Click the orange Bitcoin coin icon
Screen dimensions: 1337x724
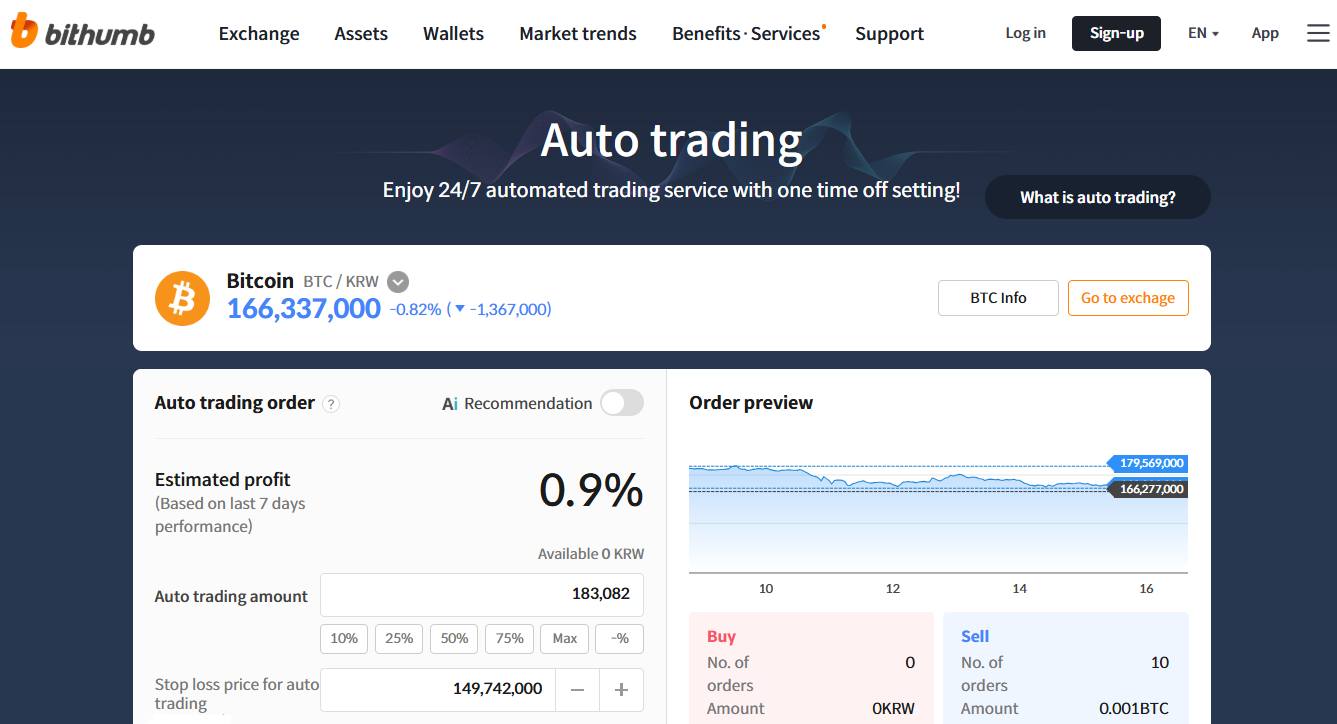pyautogui.click(x=182, y=298)
